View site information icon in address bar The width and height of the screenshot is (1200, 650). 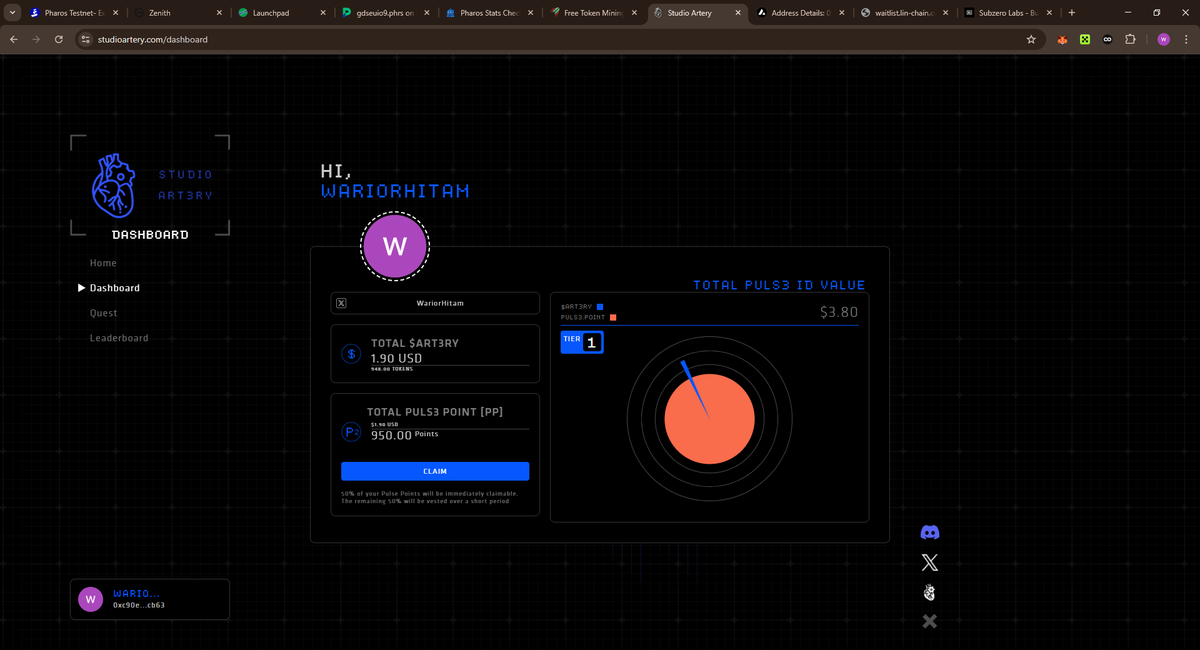(86, 39)
